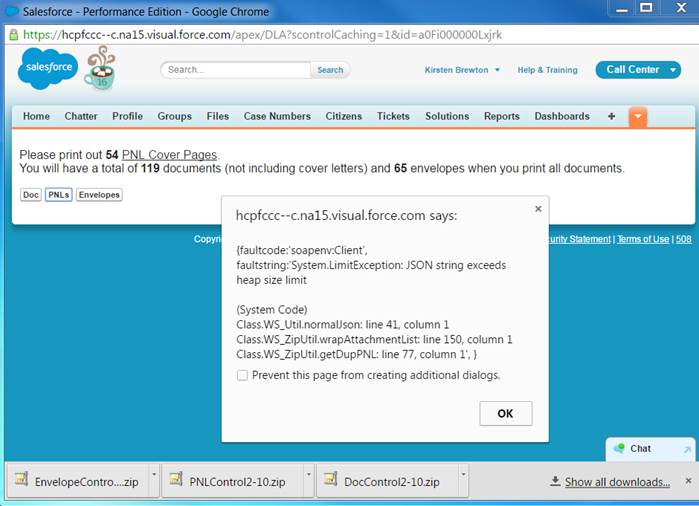Click into the Salesforce Search field
Screen dimensions: 699x506
click(x=236, y=70)
